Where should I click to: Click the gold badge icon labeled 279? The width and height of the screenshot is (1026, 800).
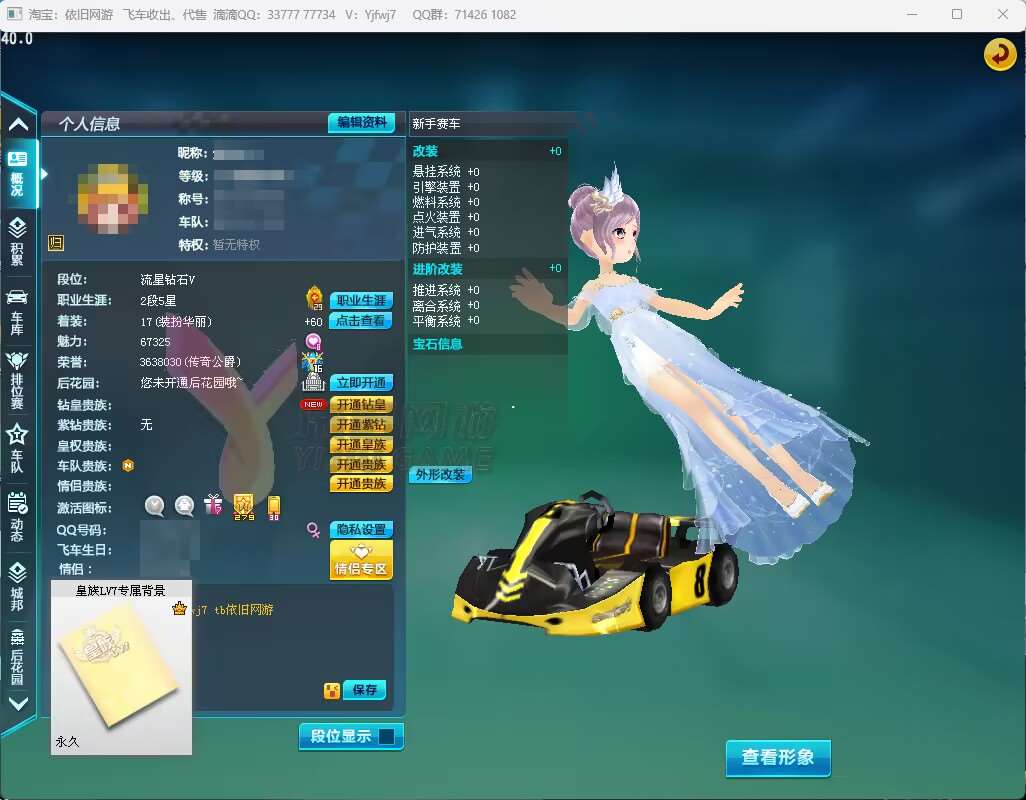(243, 507)
